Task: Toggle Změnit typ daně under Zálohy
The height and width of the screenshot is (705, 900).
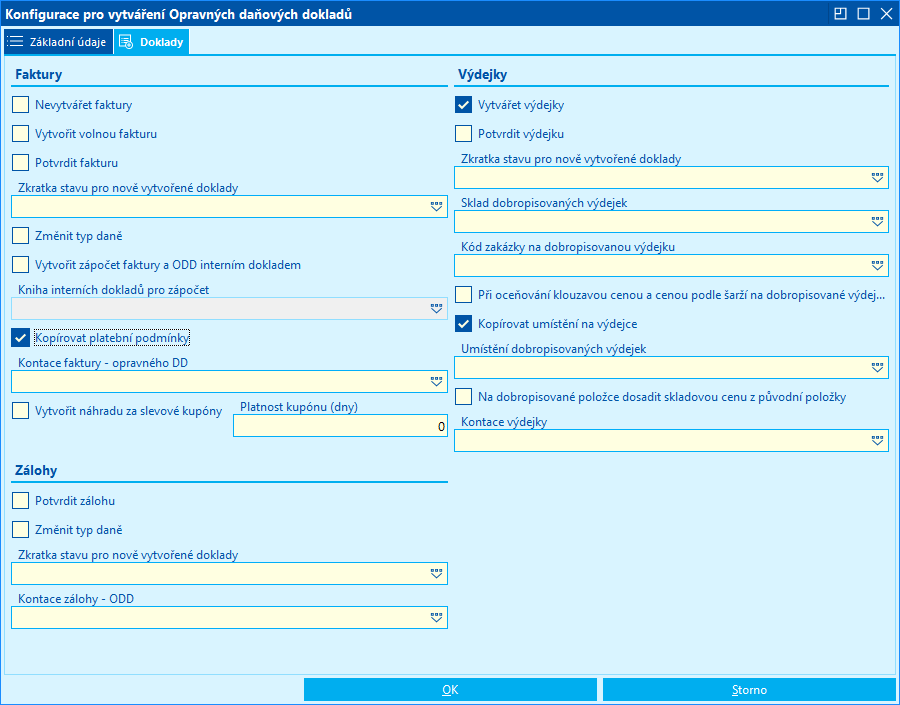Action: (21, 529)
